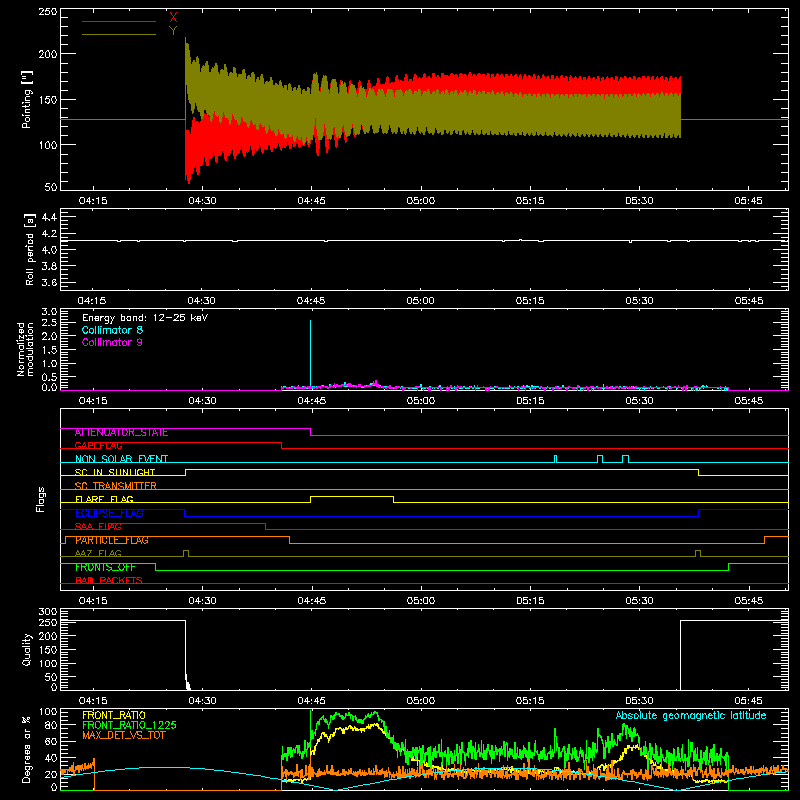The height and width of the screenshot is (800, 800).
Task: Click the FRONTS_OFF flag label
Action: (105, 567)
